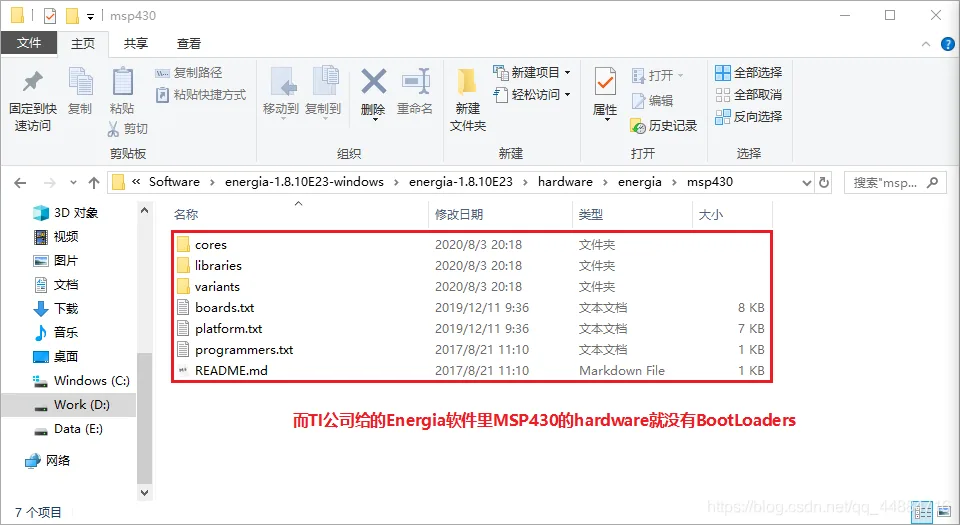960x525 pixels.
Task: Select Home (主页) ribbon tab
Action: pos(83,43)
